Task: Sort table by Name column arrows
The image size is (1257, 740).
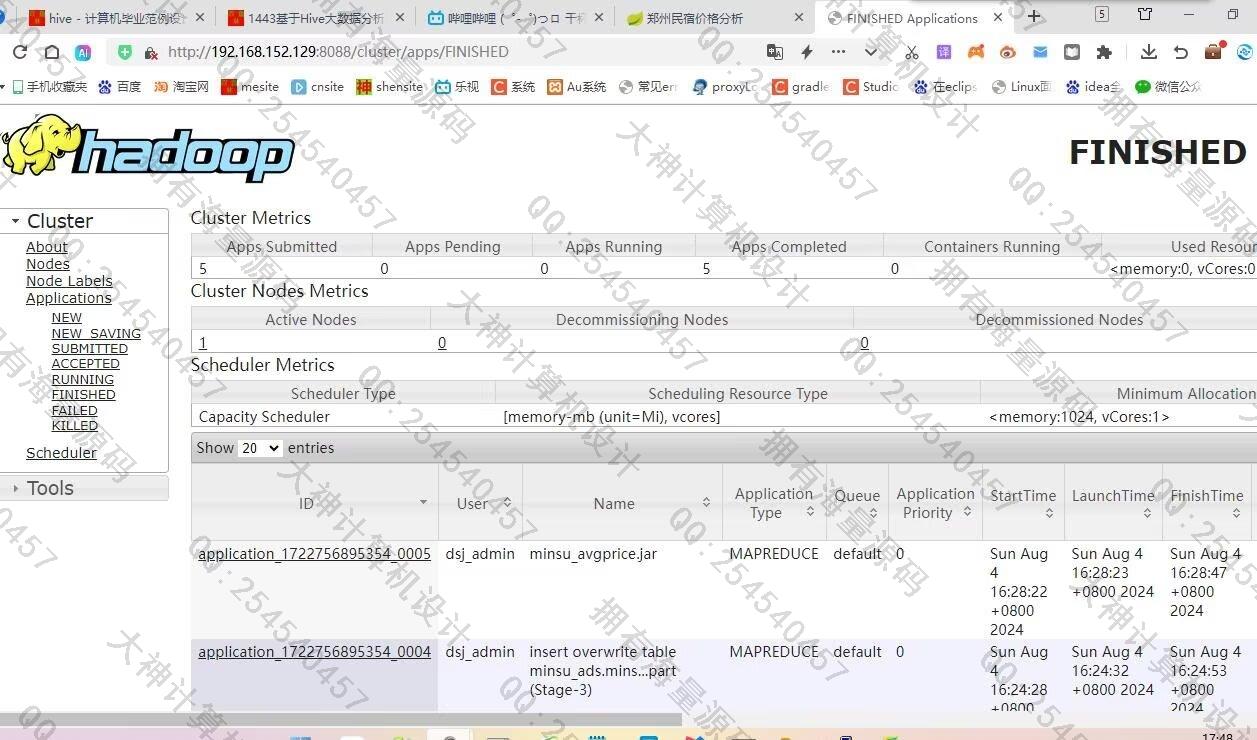Action: pyautogui.click(x=706, y=503)
